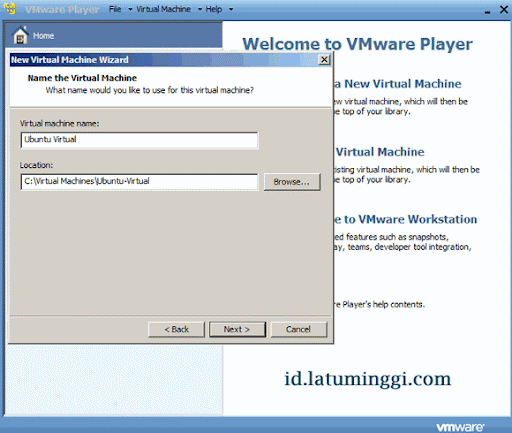Click the Open a Virtual Machine heading link

[380, 152]
